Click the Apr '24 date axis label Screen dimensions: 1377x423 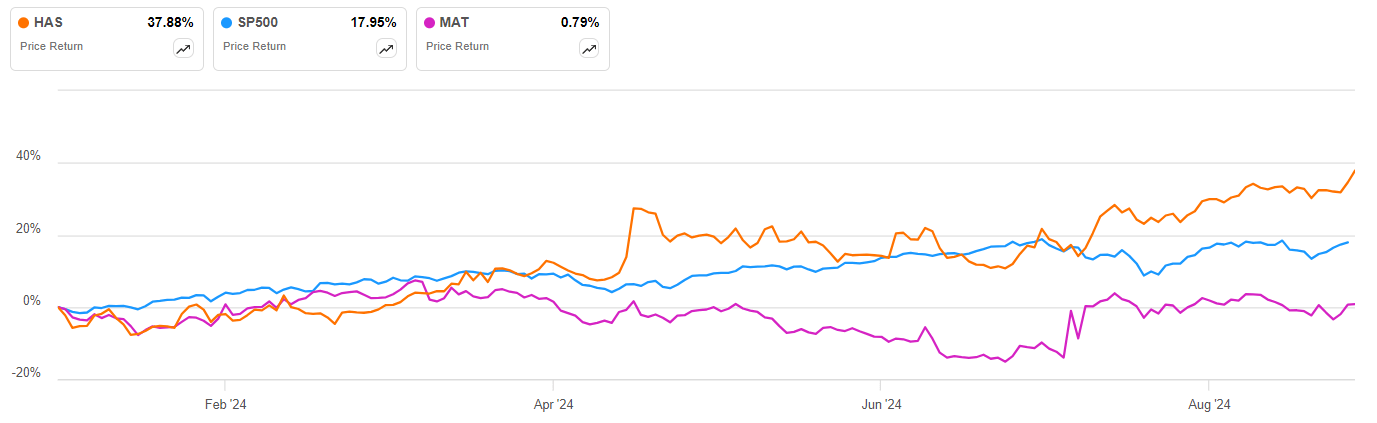click(553, 405)
